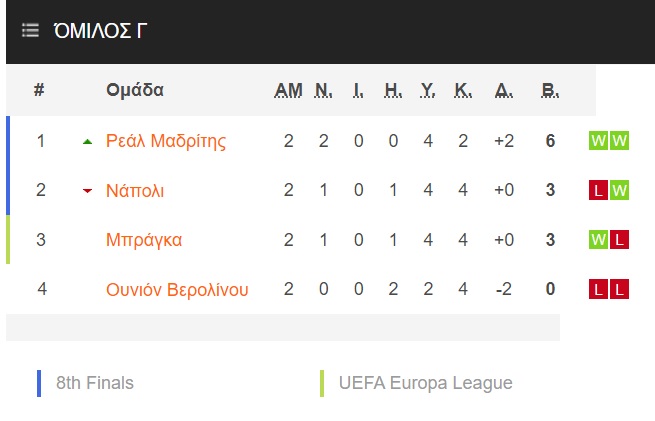Click the blue 8th Finals legend marker

click(x=39, y=383)
